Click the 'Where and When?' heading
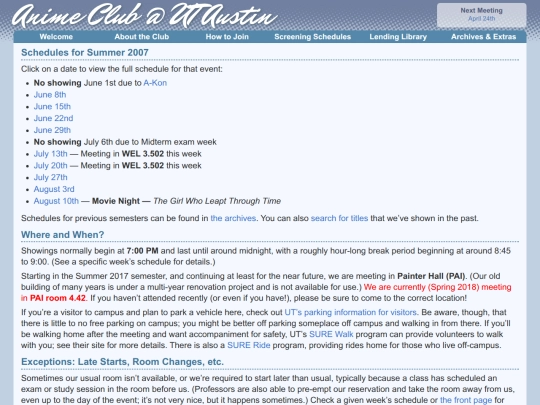The height and width of the screenshot is (405, 540). pyautogui.click(x=63, y=235)
